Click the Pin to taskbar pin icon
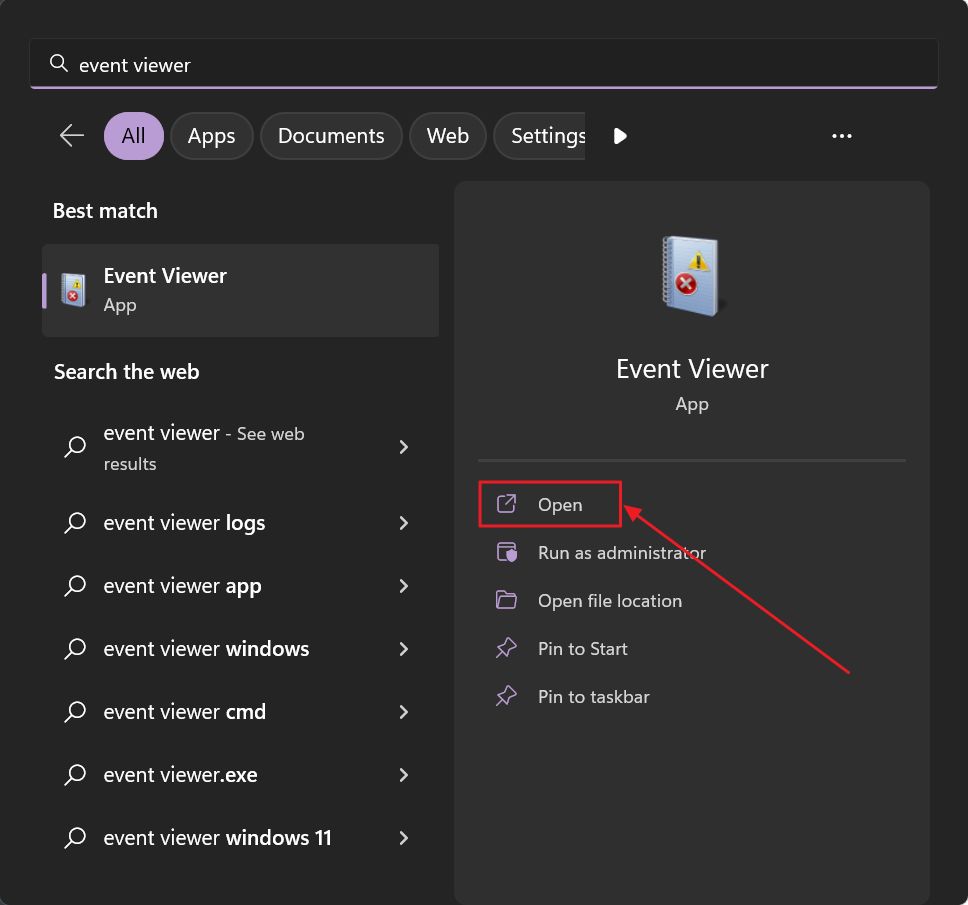This screenshot has width=968, height=905. pos(509,696)
